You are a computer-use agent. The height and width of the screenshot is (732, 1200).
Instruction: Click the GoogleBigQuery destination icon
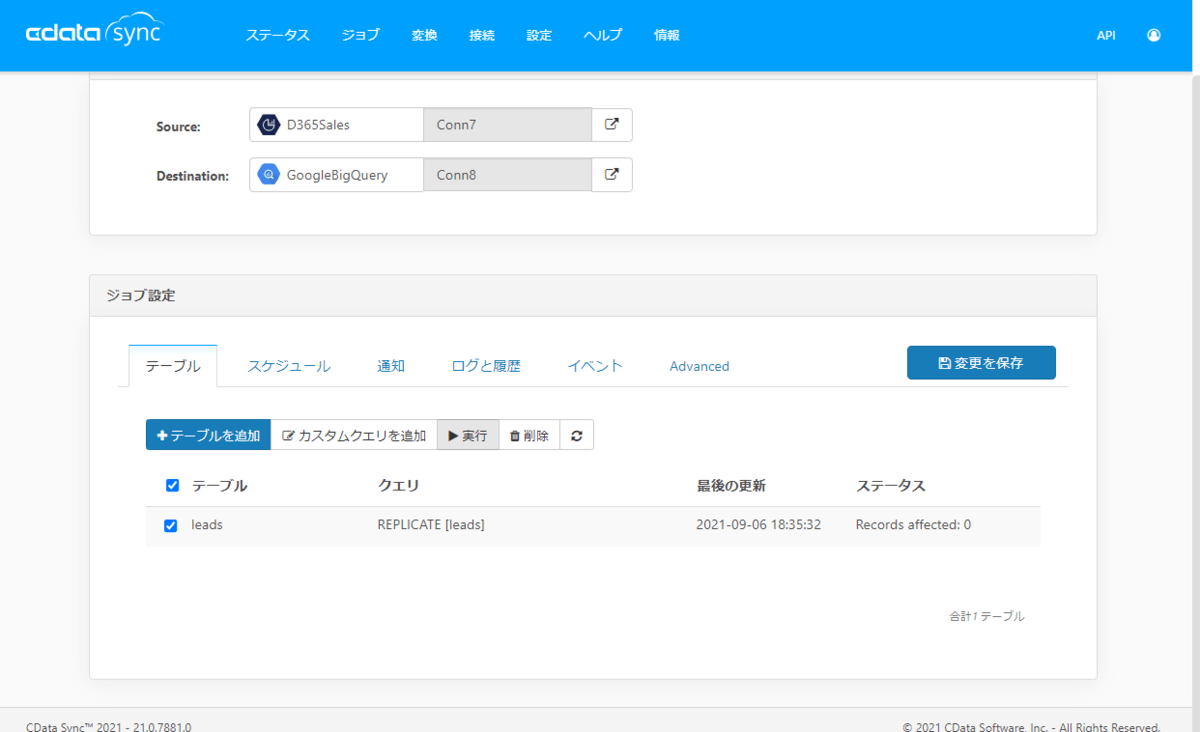(x=268, y=175)
